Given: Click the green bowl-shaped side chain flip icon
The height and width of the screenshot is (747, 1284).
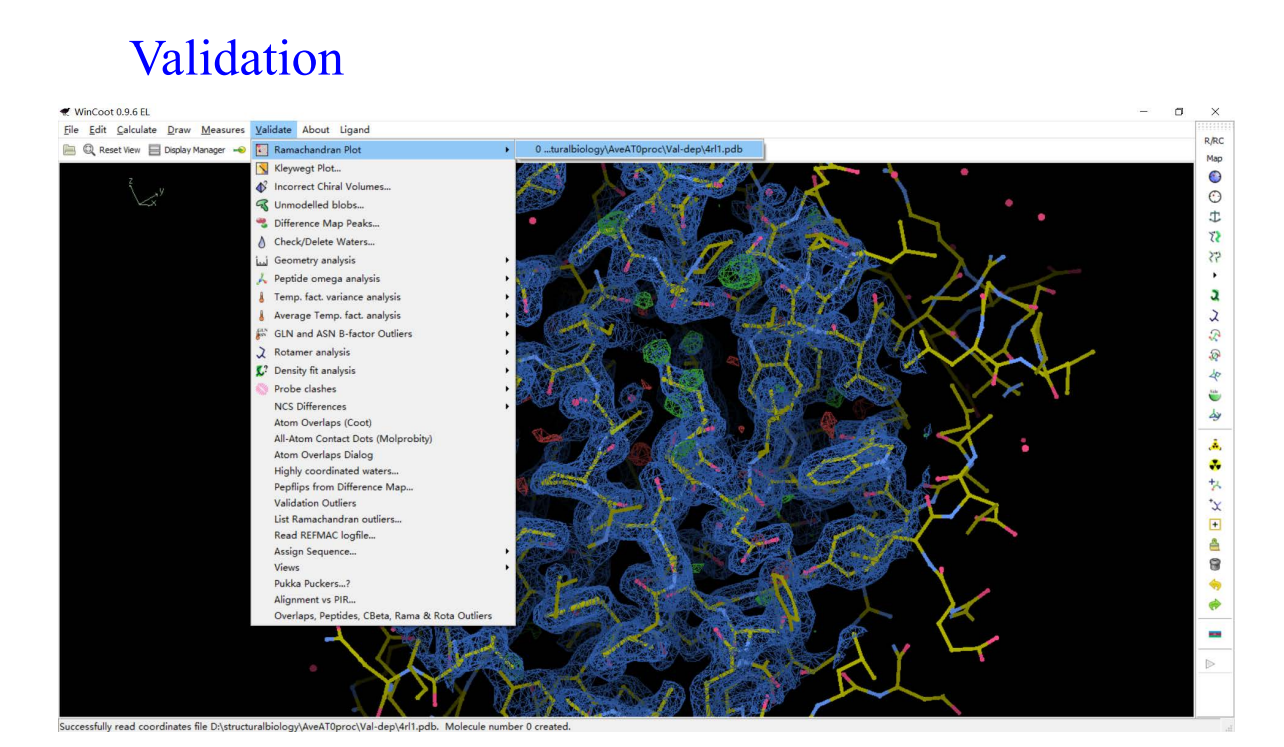Looking at the screenshot, I should coord(1215,395).
